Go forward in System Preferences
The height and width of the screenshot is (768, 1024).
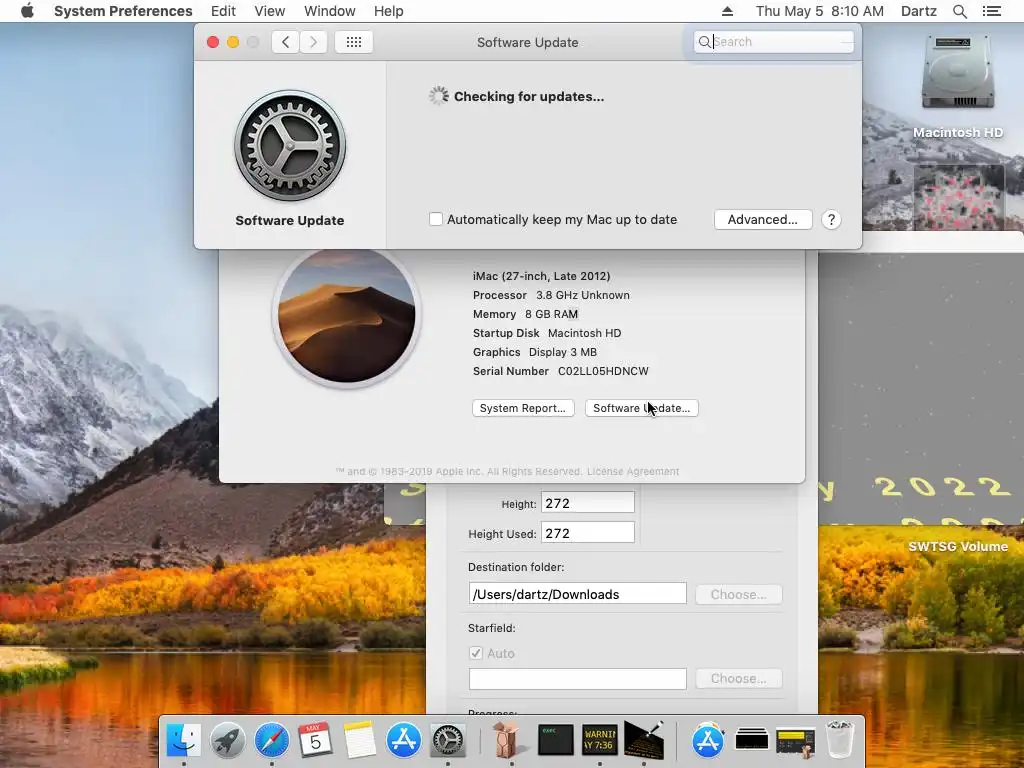[313, 42]
